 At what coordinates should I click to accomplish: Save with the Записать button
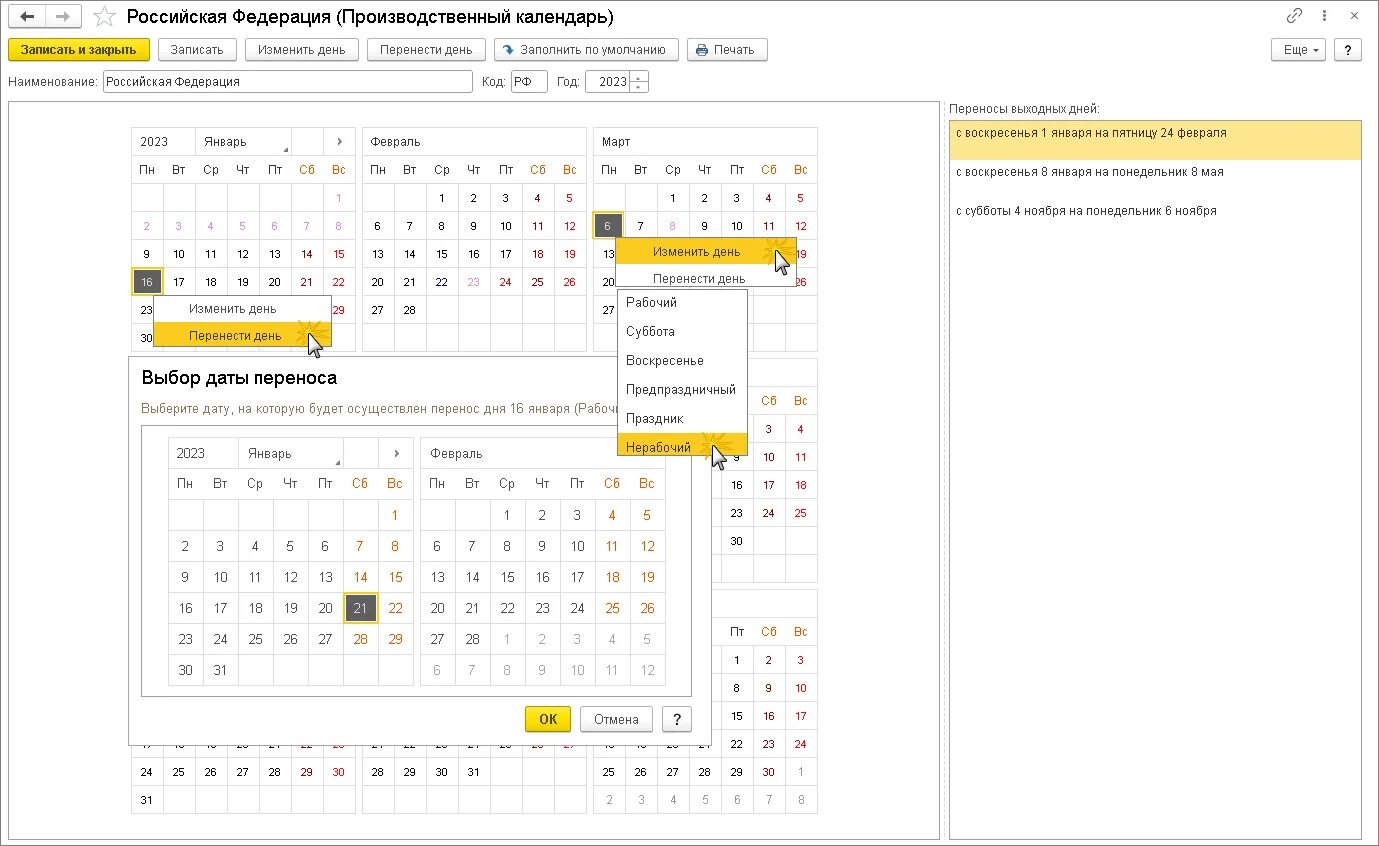197,50
